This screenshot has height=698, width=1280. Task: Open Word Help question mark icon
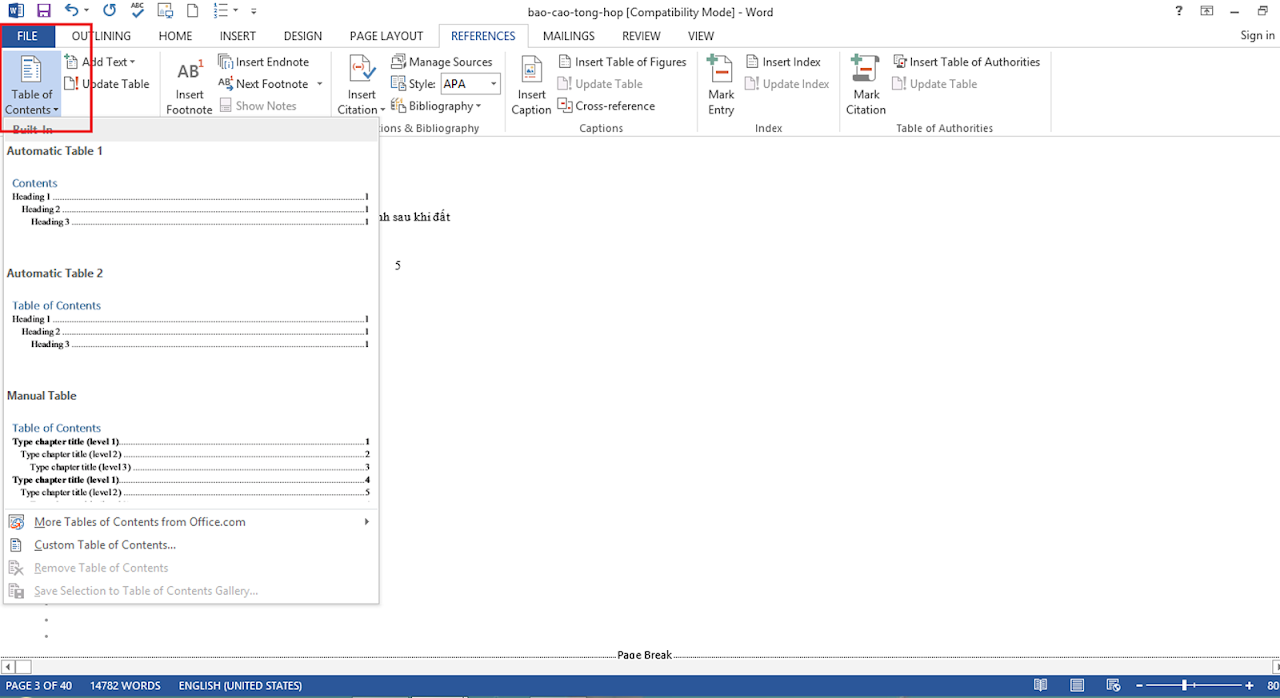click(x=1180, y=11)
